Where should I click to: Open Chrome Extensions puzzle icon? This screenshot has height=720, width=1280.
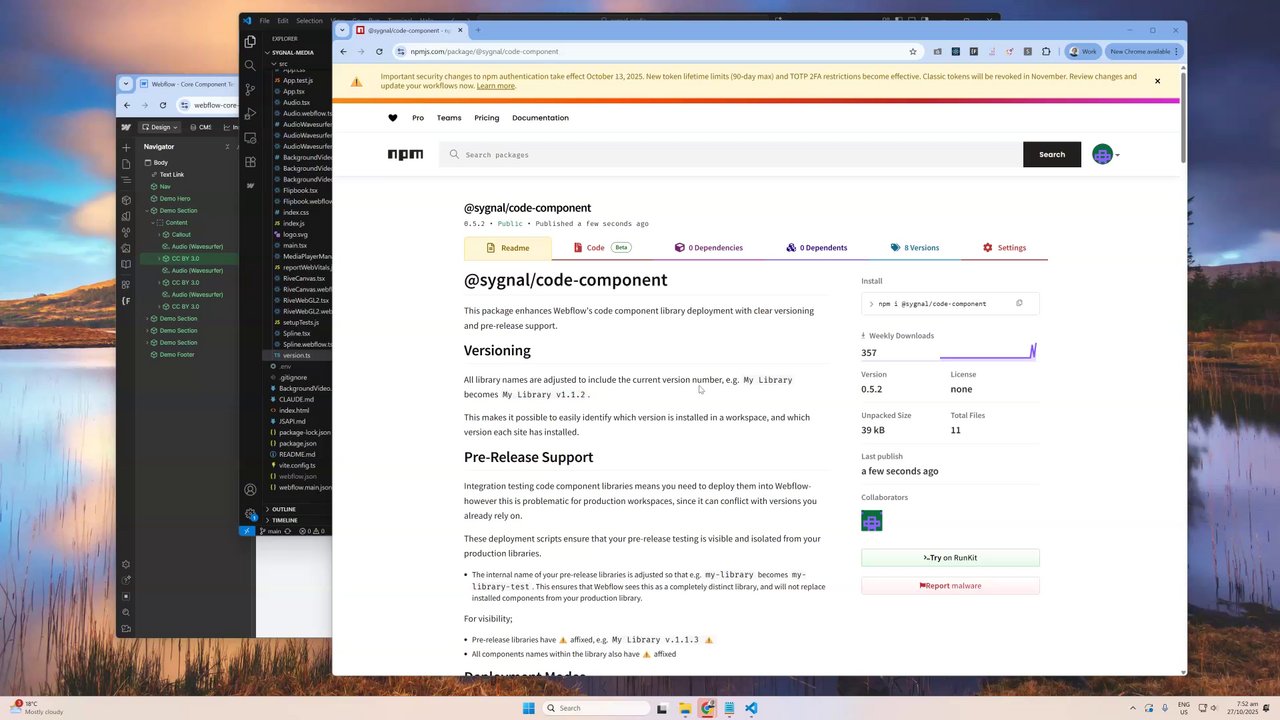pyautogui.click(x=1046, y=51)
